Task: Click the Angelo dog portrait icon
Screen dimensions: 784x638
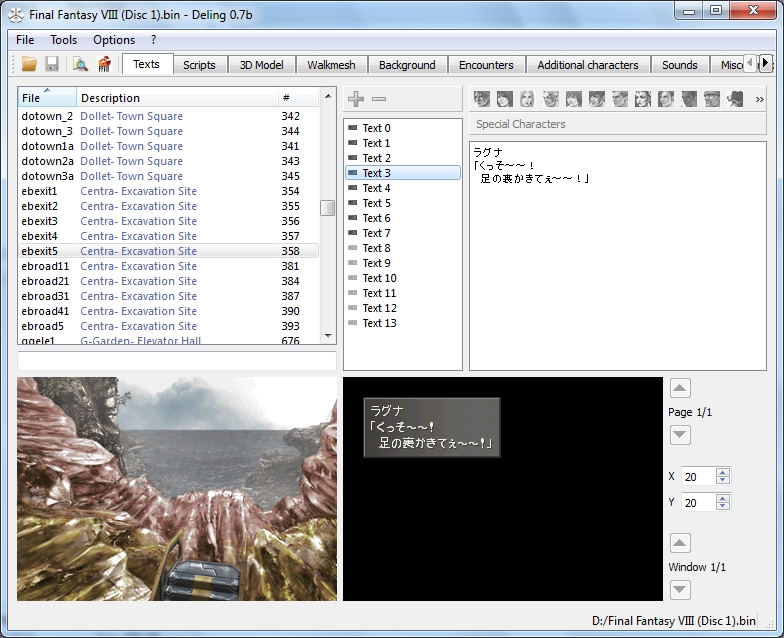Action: click(x=734, y=99)
